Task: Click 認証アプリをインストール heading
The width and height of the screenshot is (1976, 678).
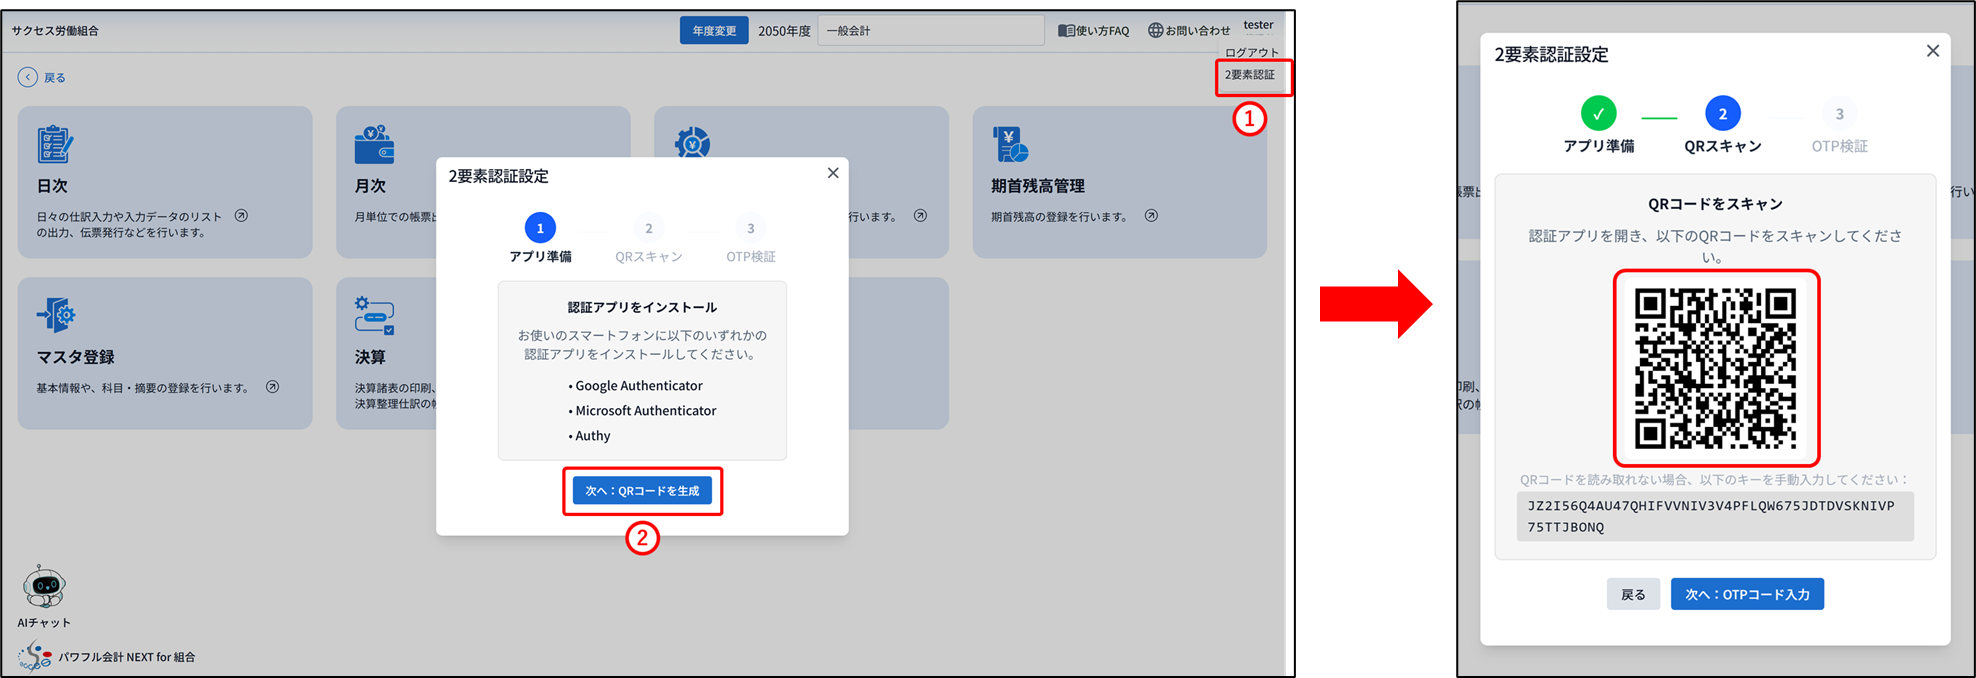Action: [642, 308]
